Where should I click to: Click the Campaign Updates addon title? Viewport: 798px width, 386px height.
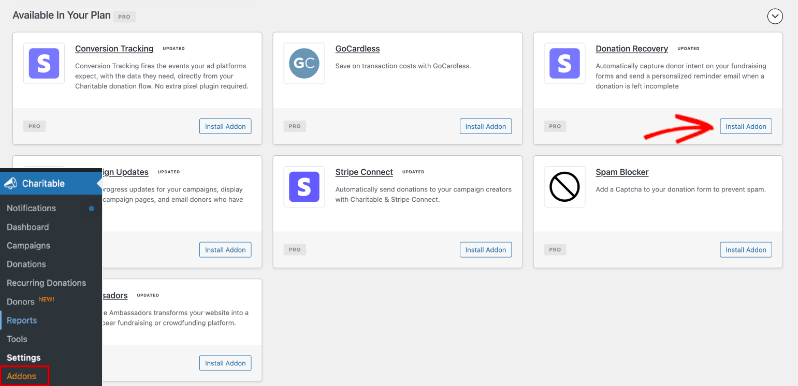125,172
